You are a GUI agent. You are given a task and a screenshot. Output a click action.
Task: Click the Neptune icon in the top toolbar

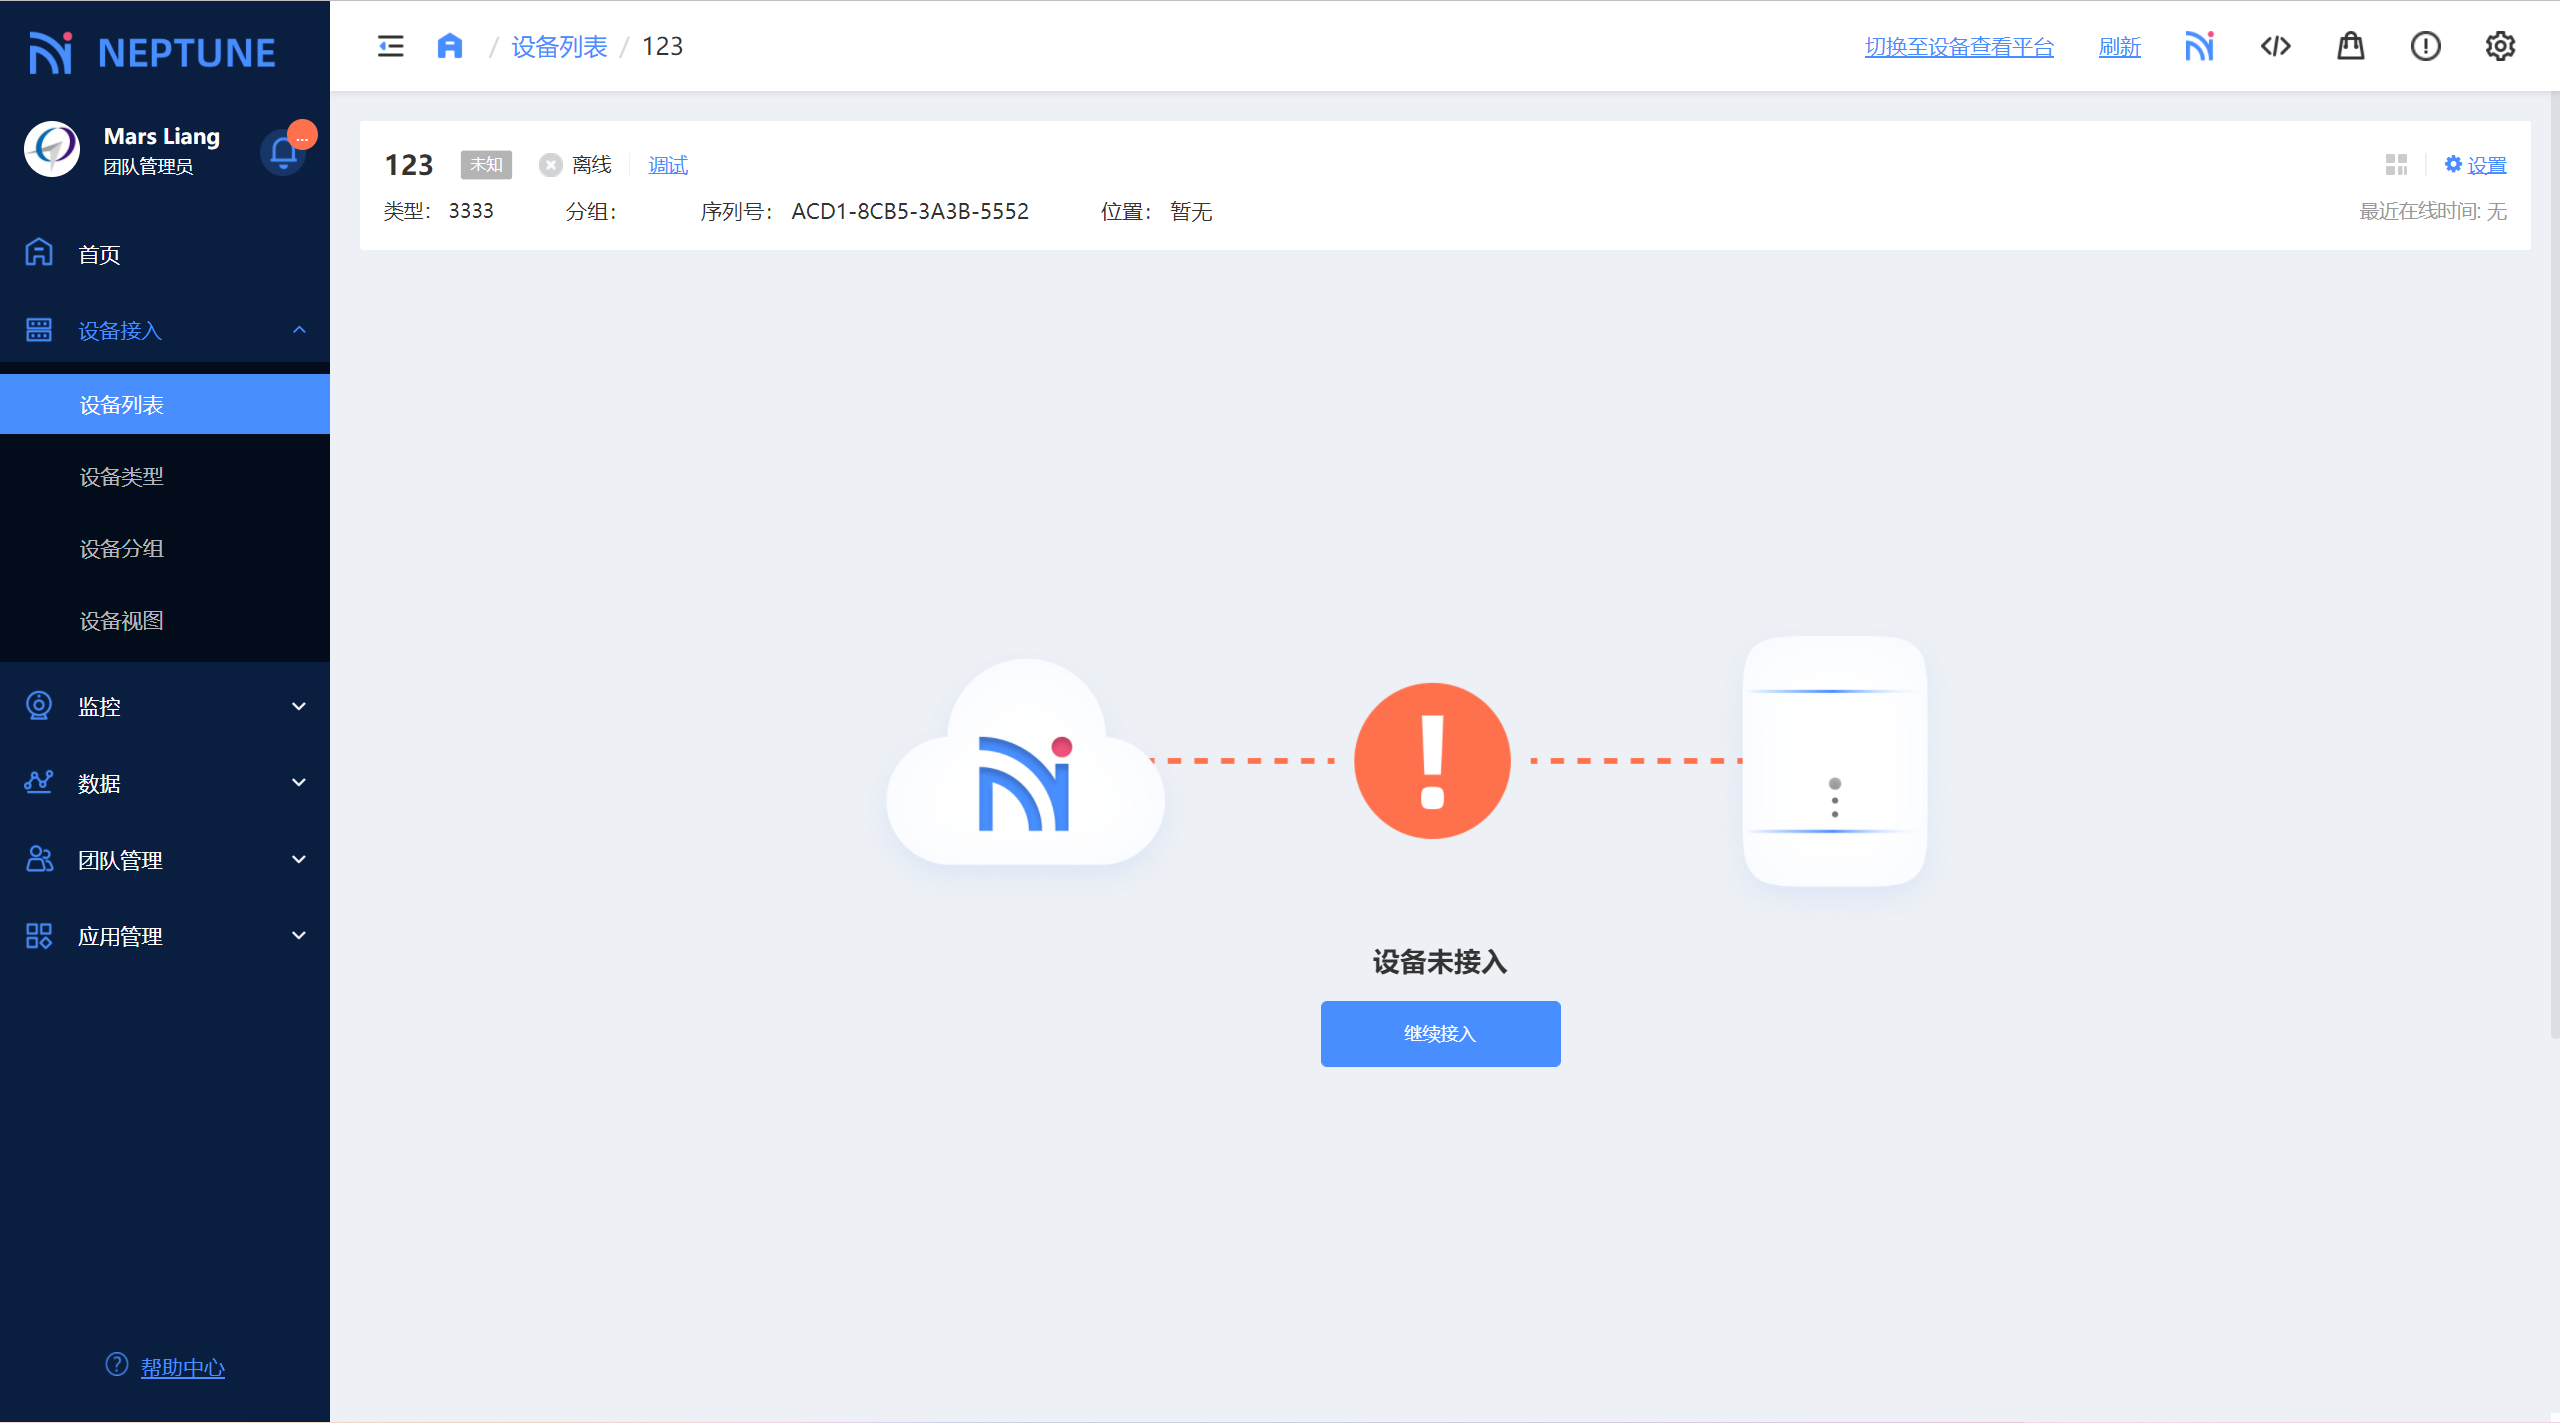(x=2199, y=46)
